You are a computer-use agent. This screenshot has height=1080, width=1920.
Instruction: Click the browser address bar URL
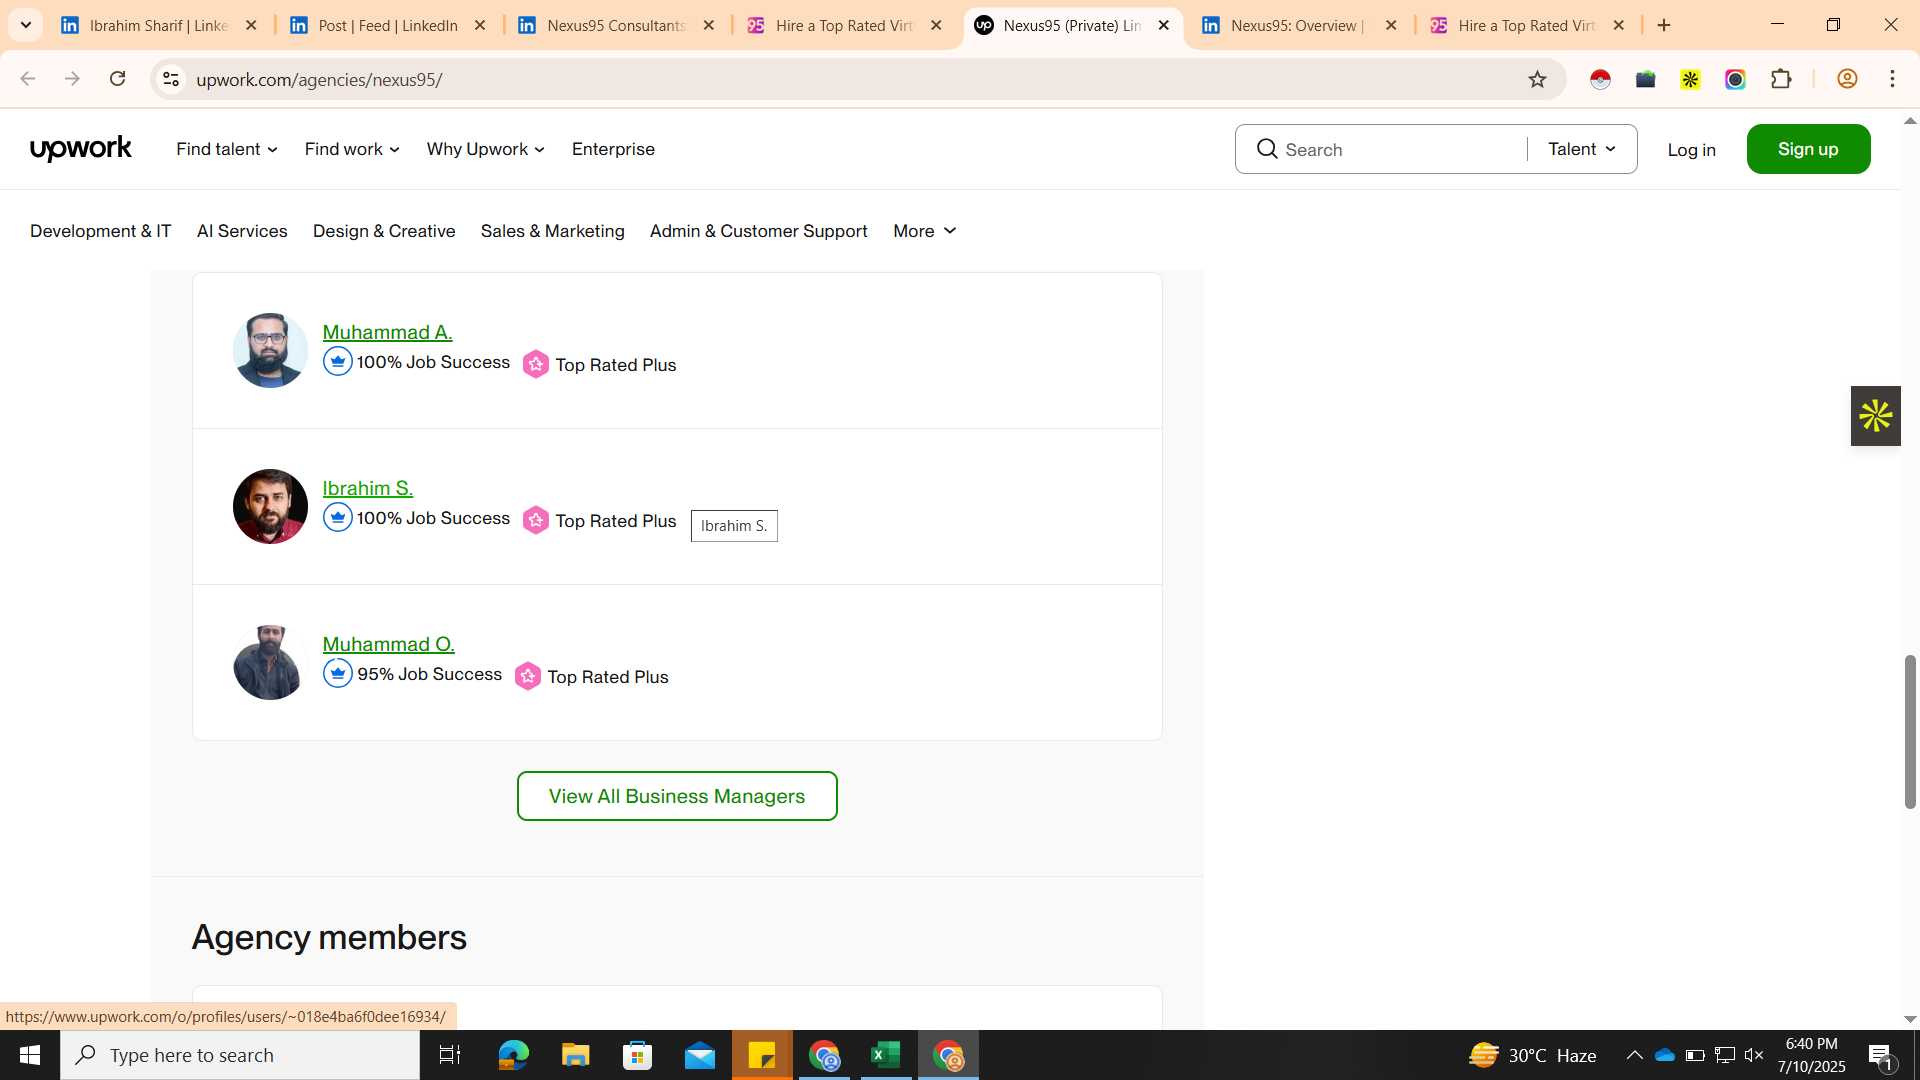319,79
